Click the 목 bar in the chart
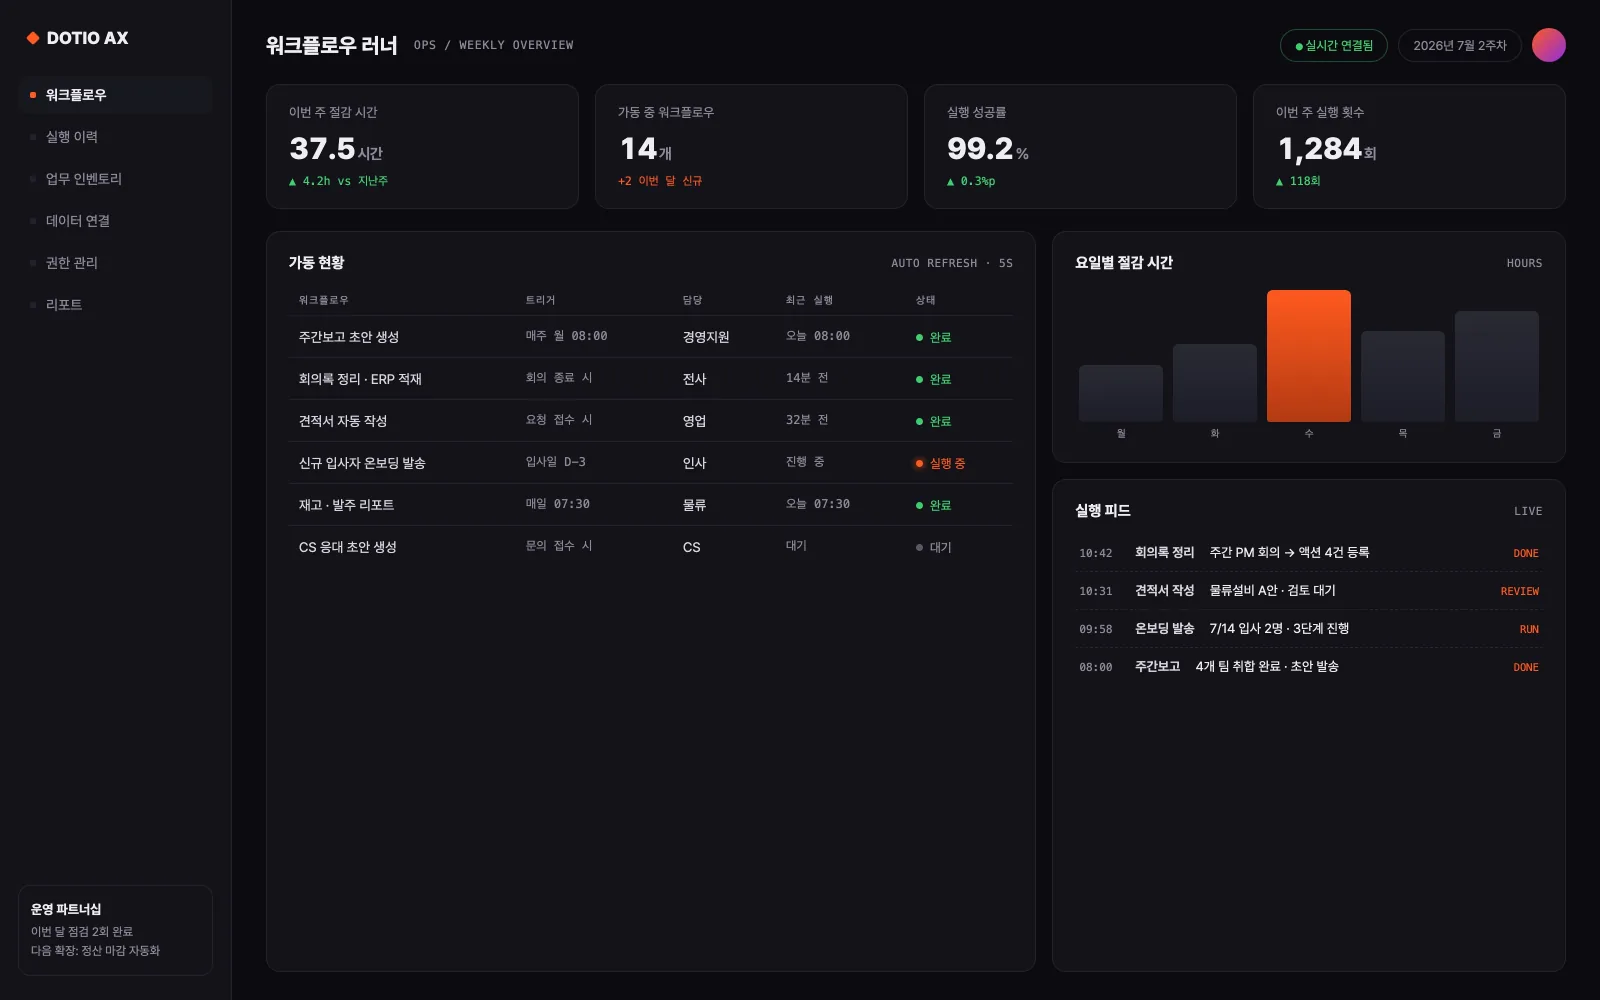The width and height of the screenshot is (1600, 1000). 1403,376
